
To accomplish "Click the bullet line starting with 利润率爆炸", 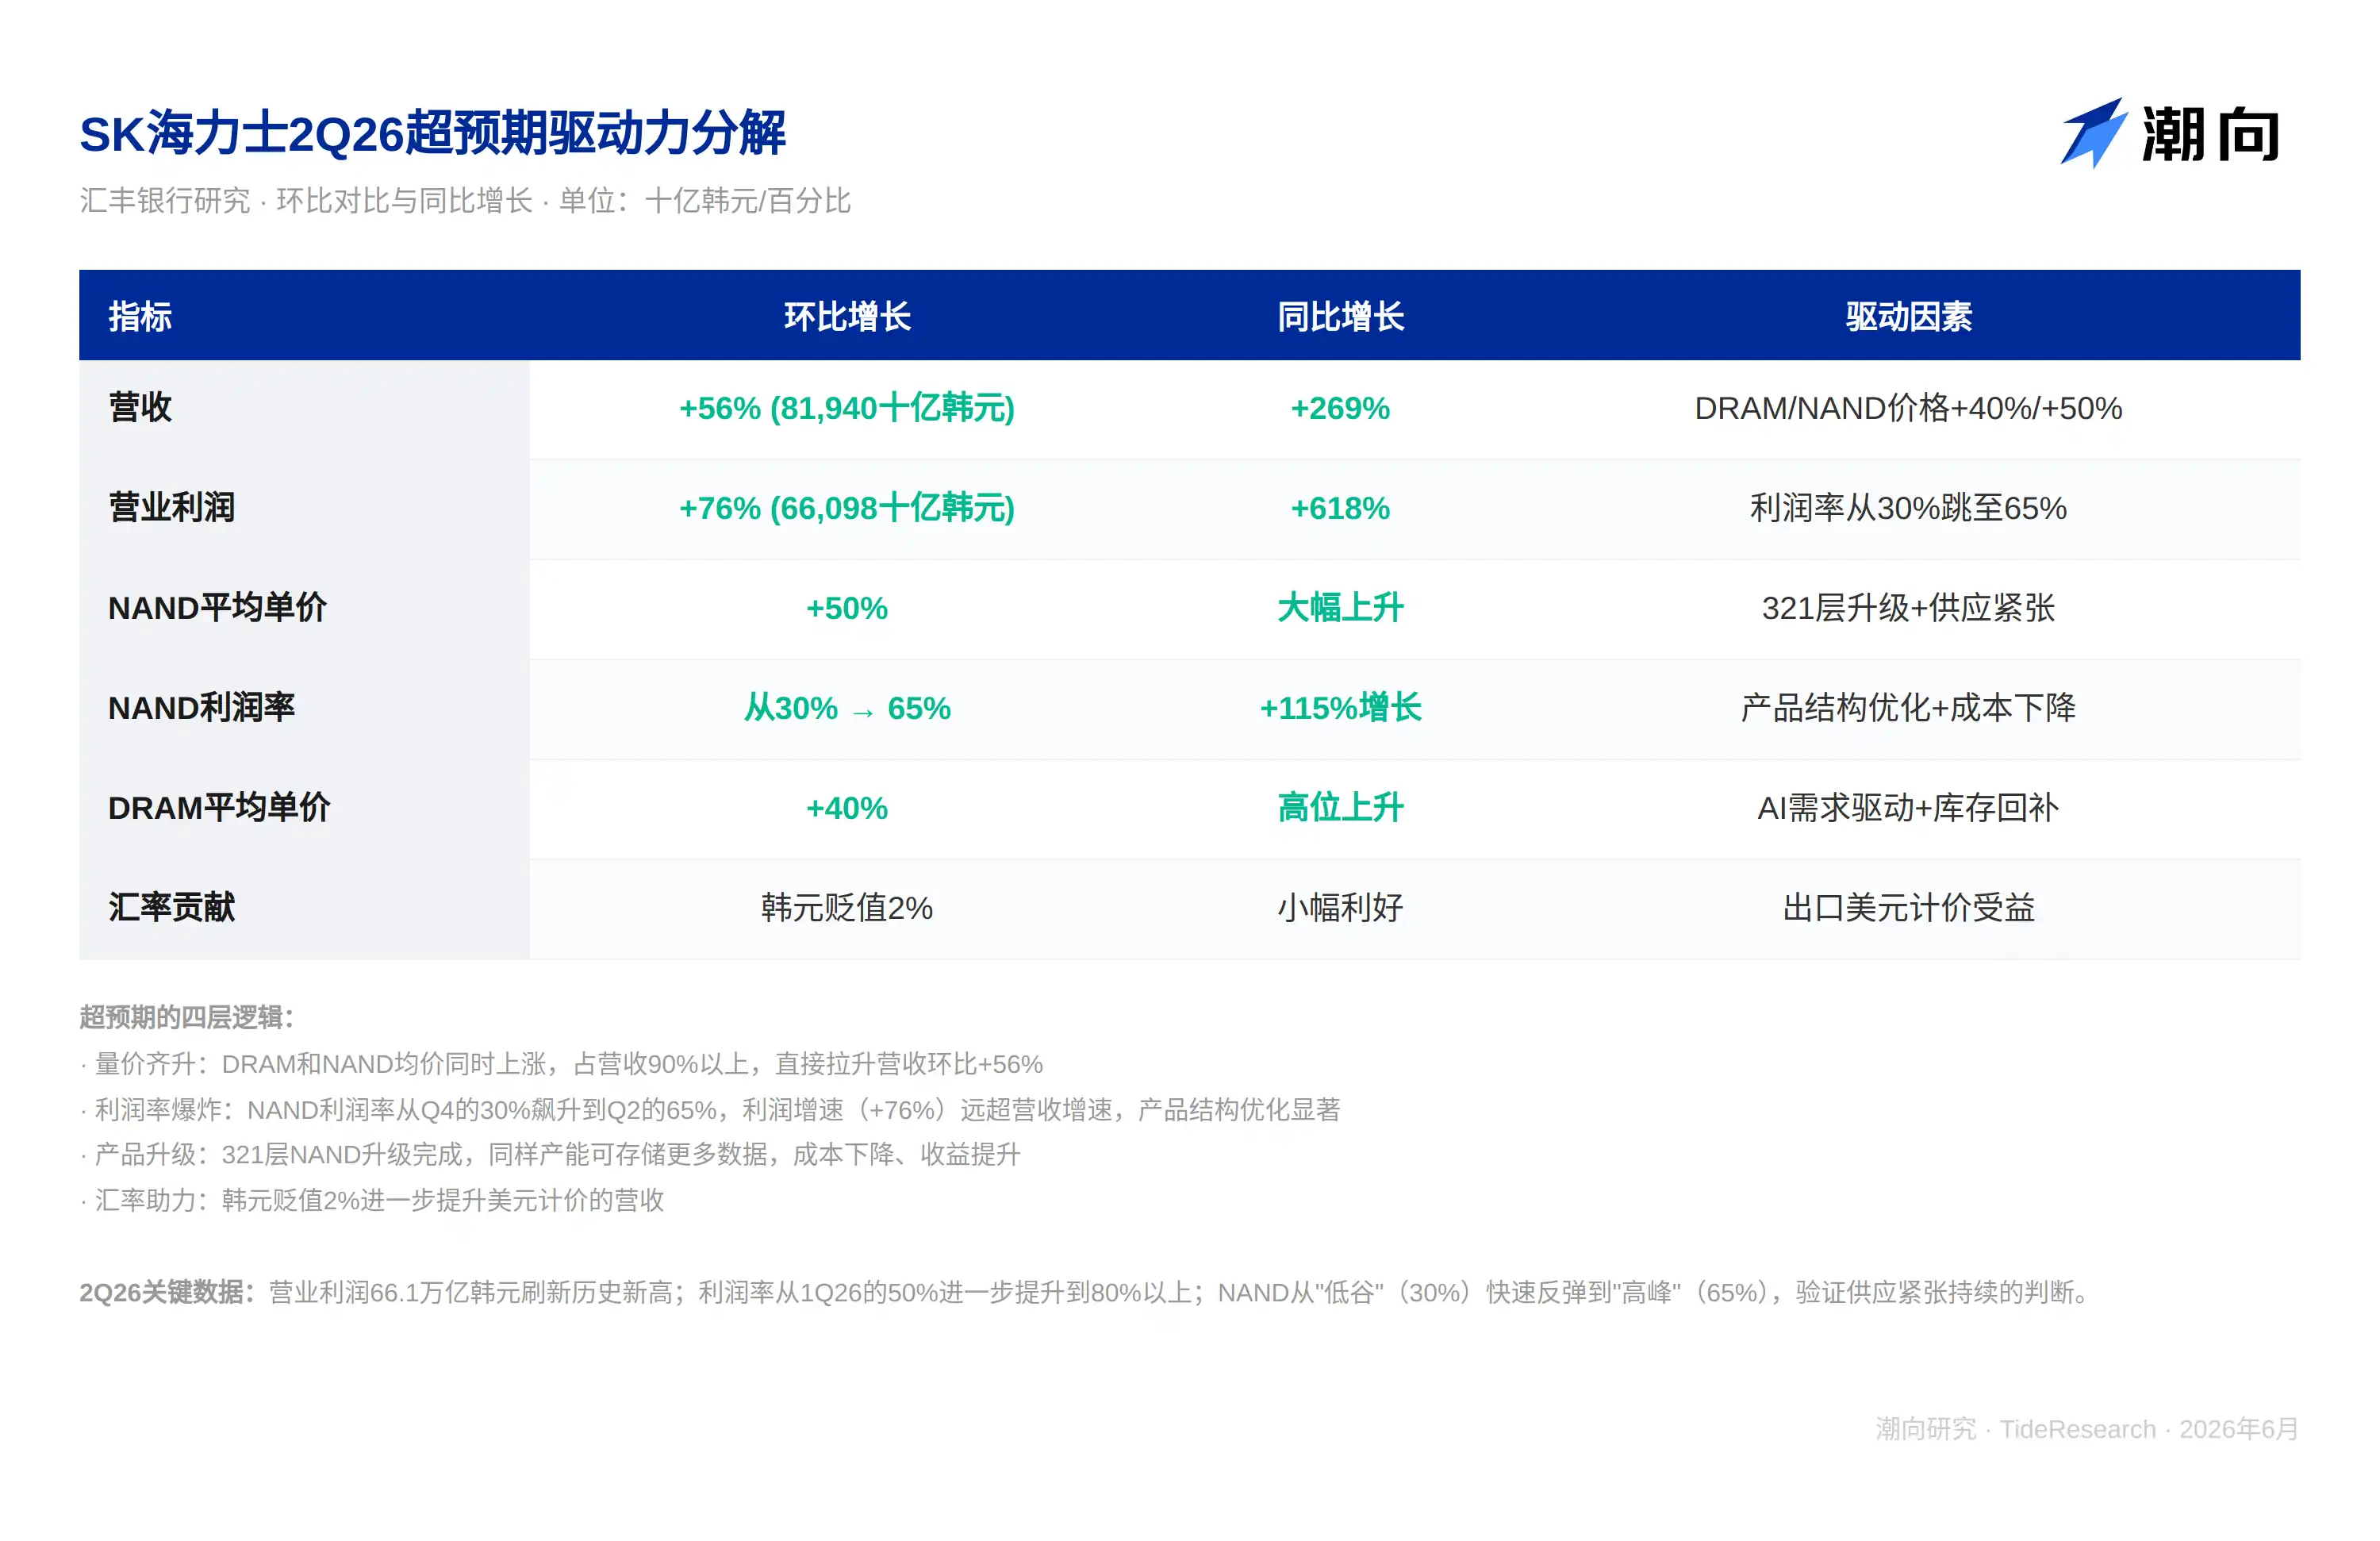I will coord(710,1110).
